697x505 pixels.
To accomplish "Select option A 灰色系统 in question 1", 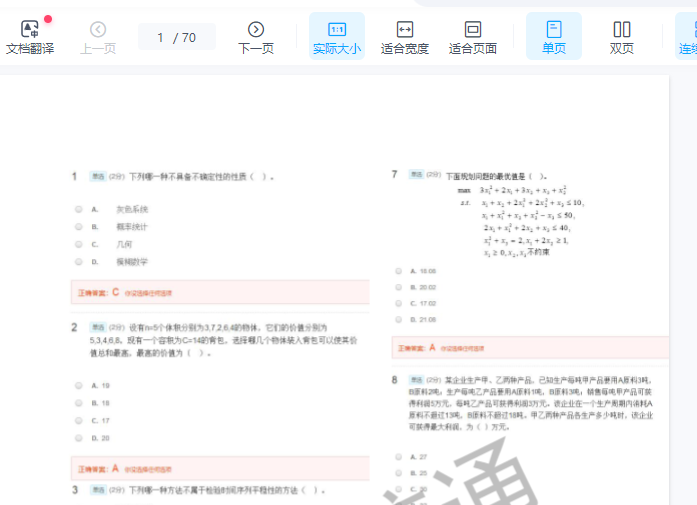I will [x=79, y=209].
